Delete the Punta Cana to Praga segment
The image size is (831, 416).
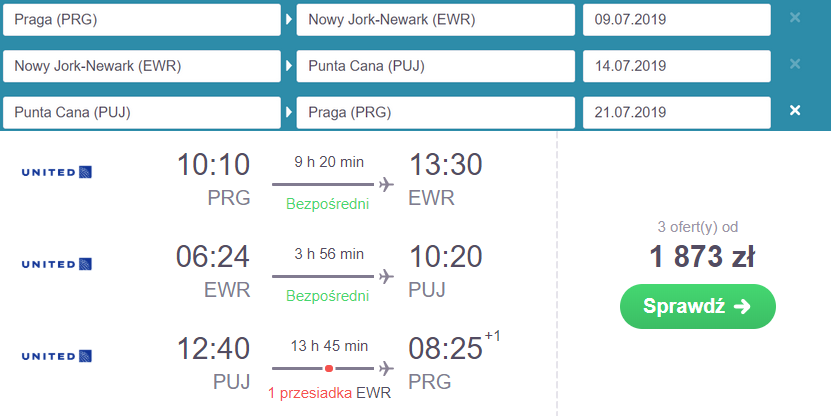[x=795, y=110]
